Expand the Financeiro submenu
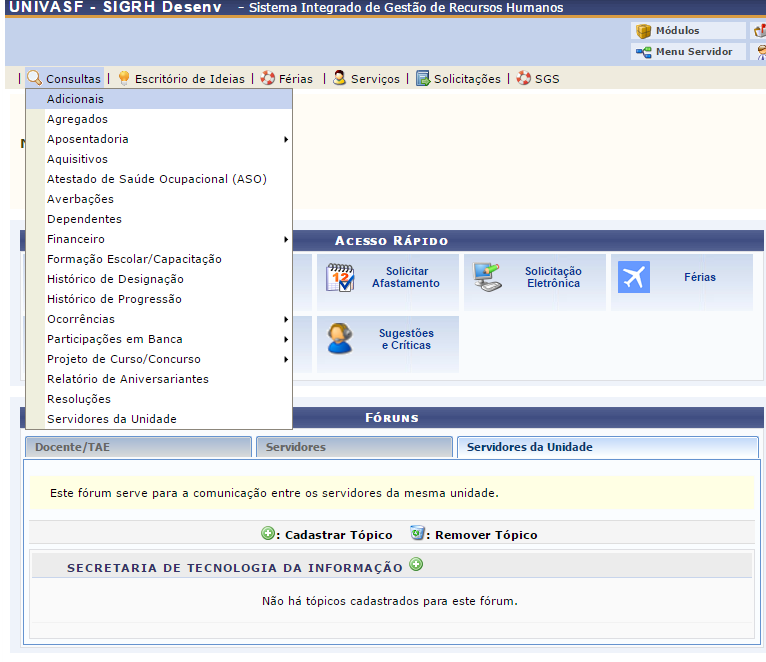This screenshot has height=662, width=766. click(76, 239)
